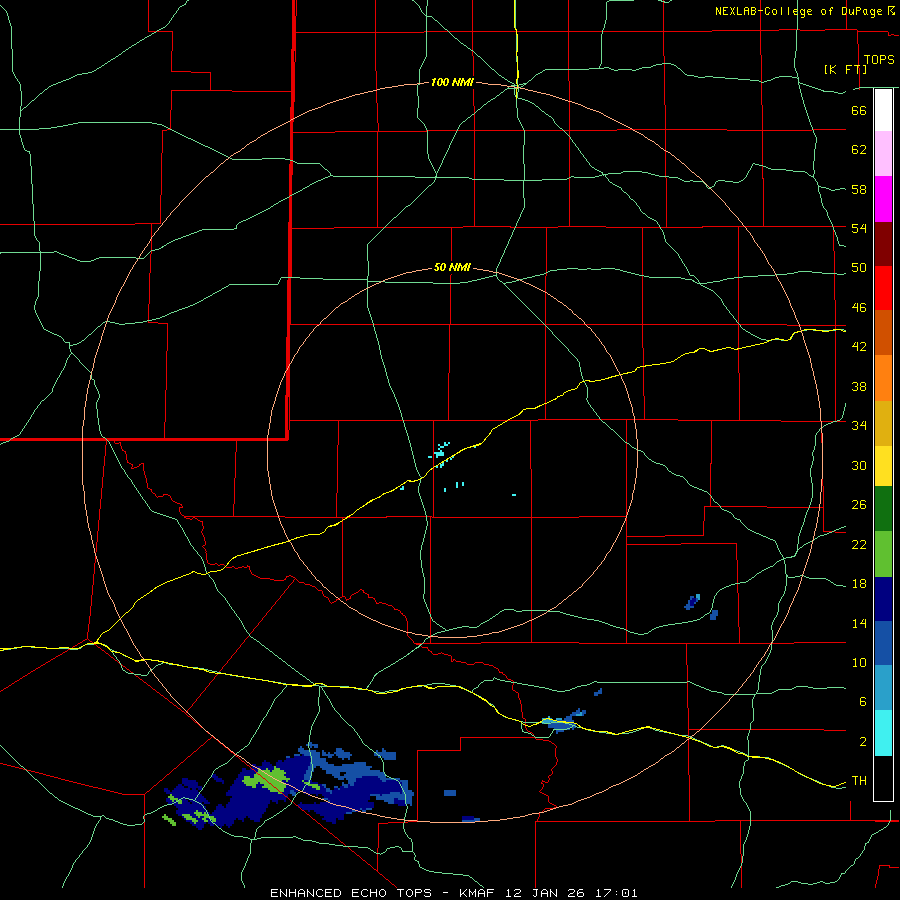Click the 18 legend value
The width and height of the screenshot is (900, 900).
tap(859, 584)
